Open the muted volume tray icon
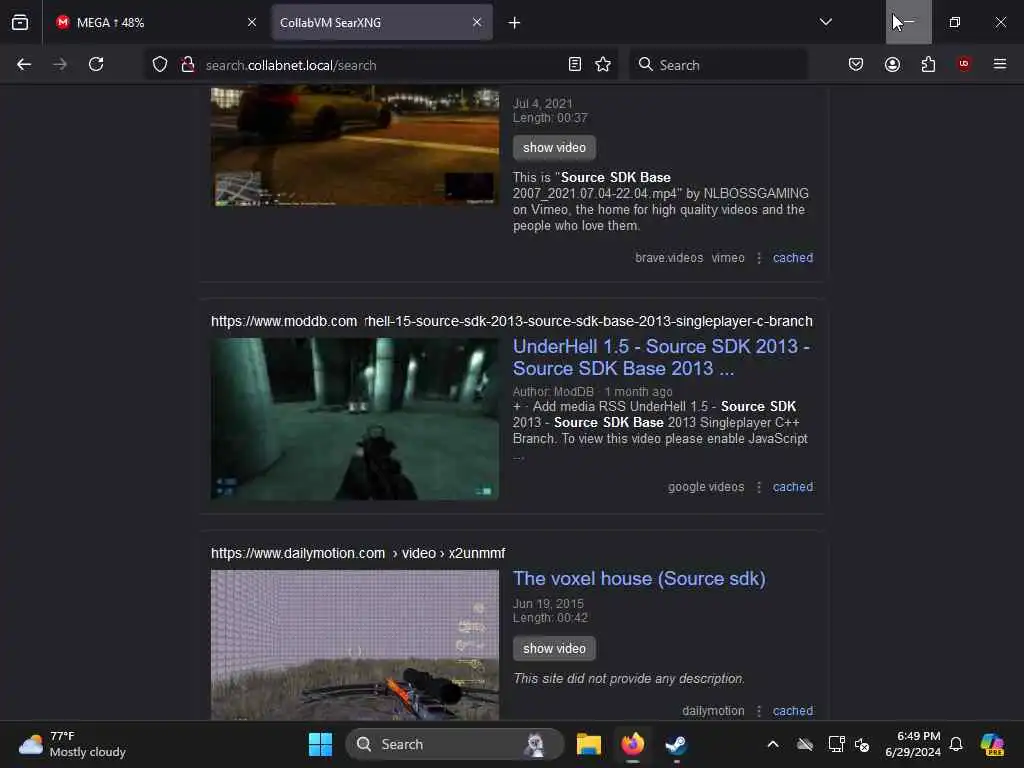The width and height of the screenshot is (1024, 768). (x=862, y=744)
